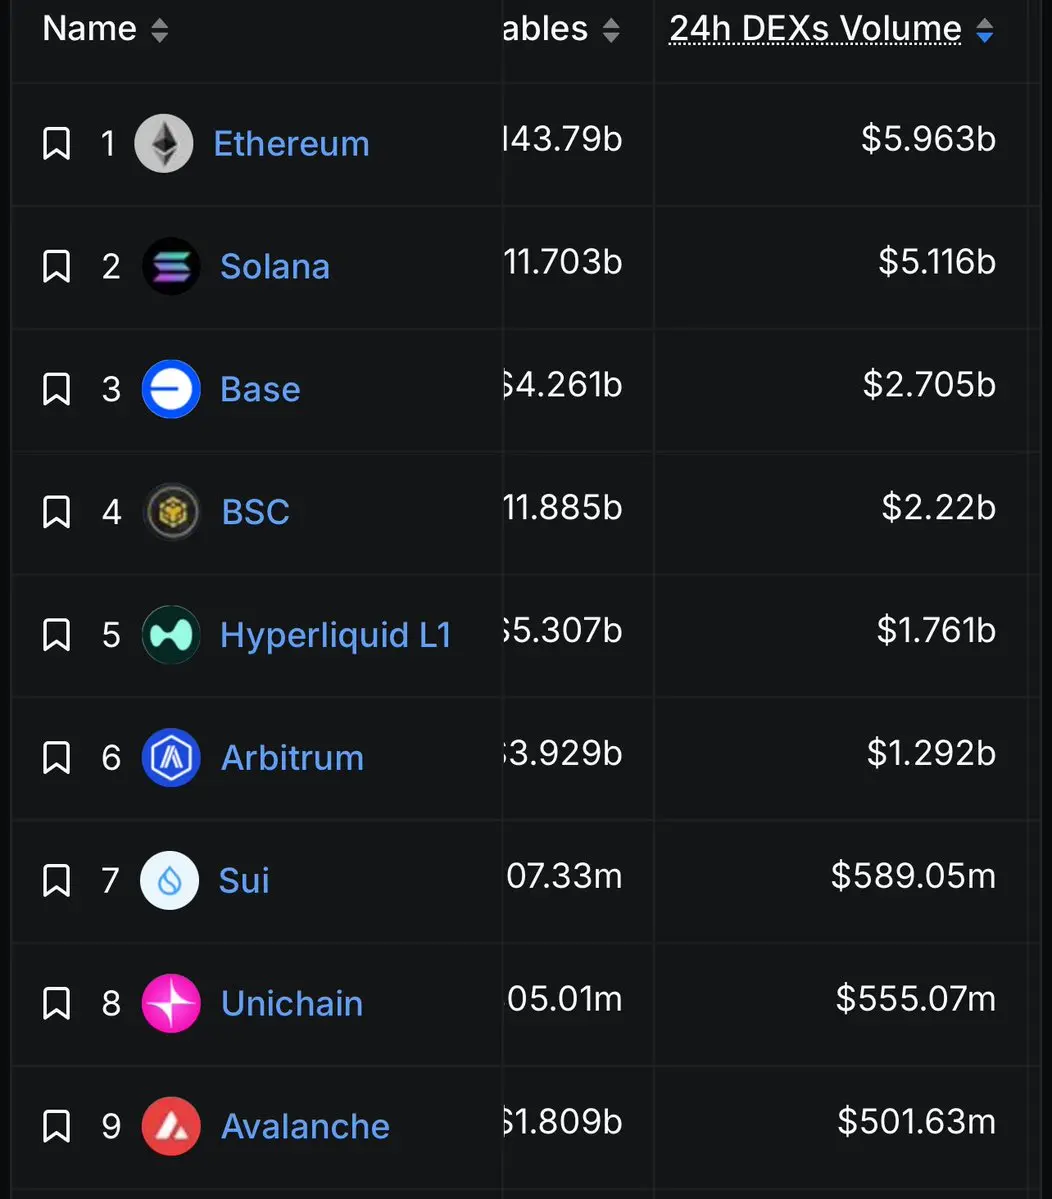
Task: Select Ethereum's $5.963b volume cell
Action: (928, 138)
